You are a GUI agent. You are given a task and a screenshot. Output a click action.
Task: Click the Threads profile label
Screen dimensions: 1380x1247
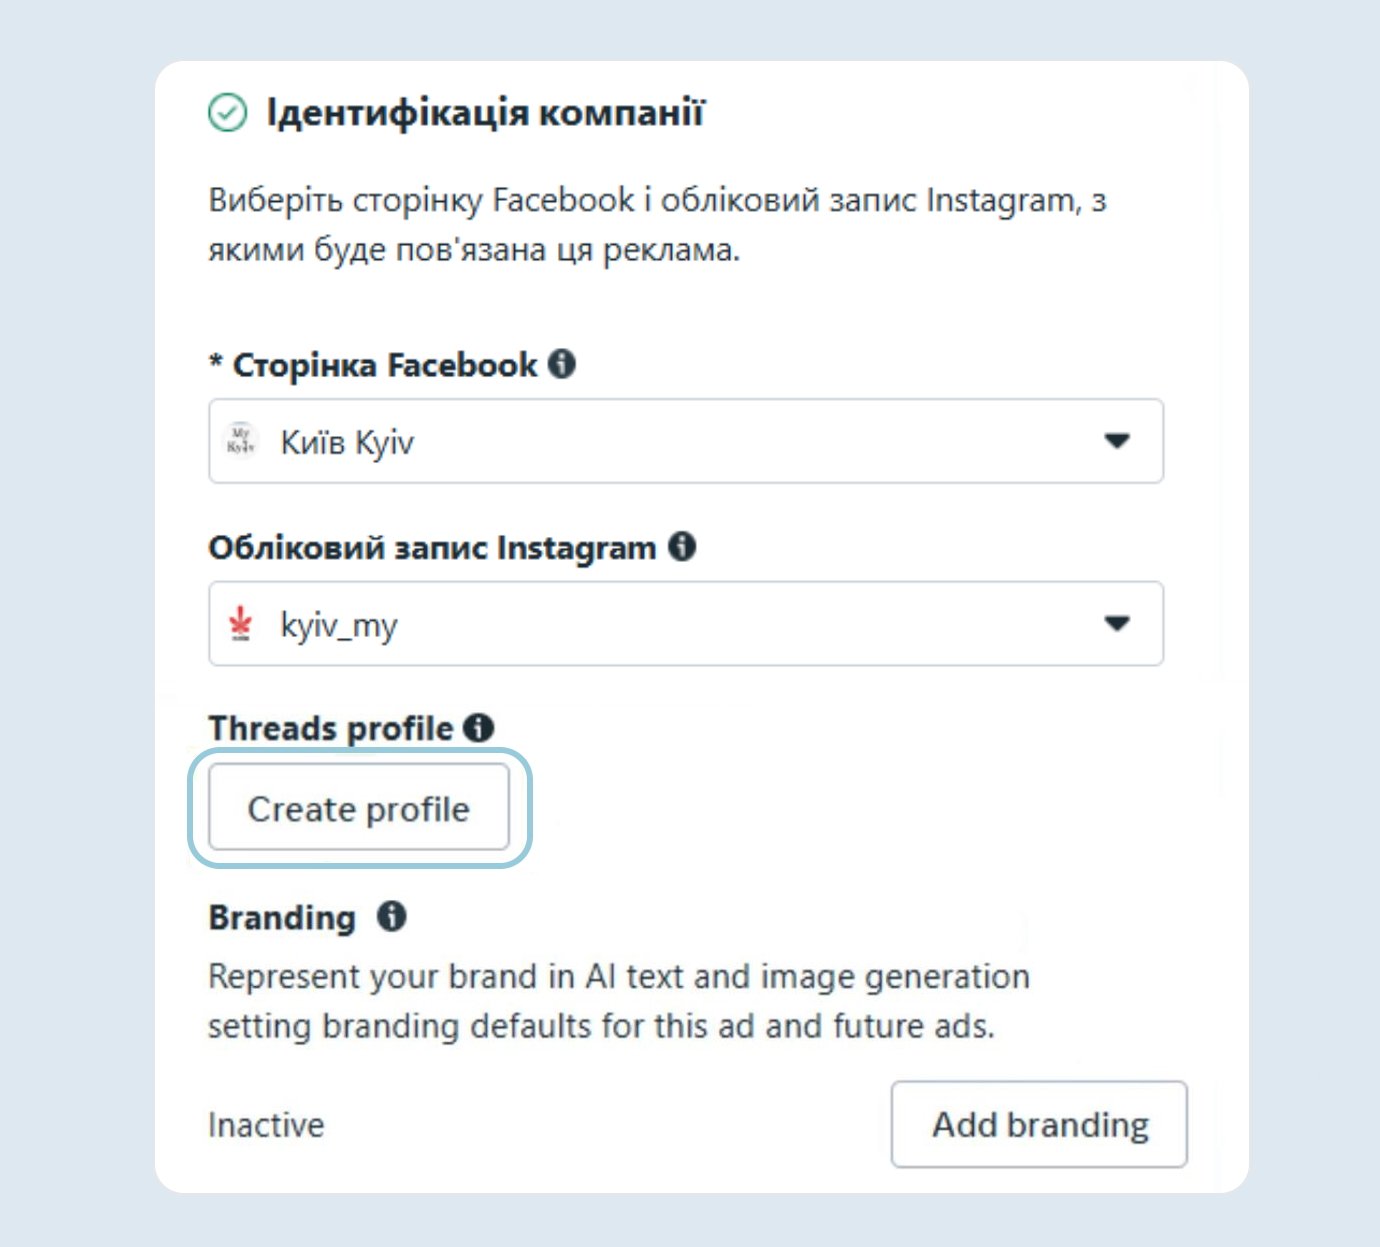click(x=331, y=729)
